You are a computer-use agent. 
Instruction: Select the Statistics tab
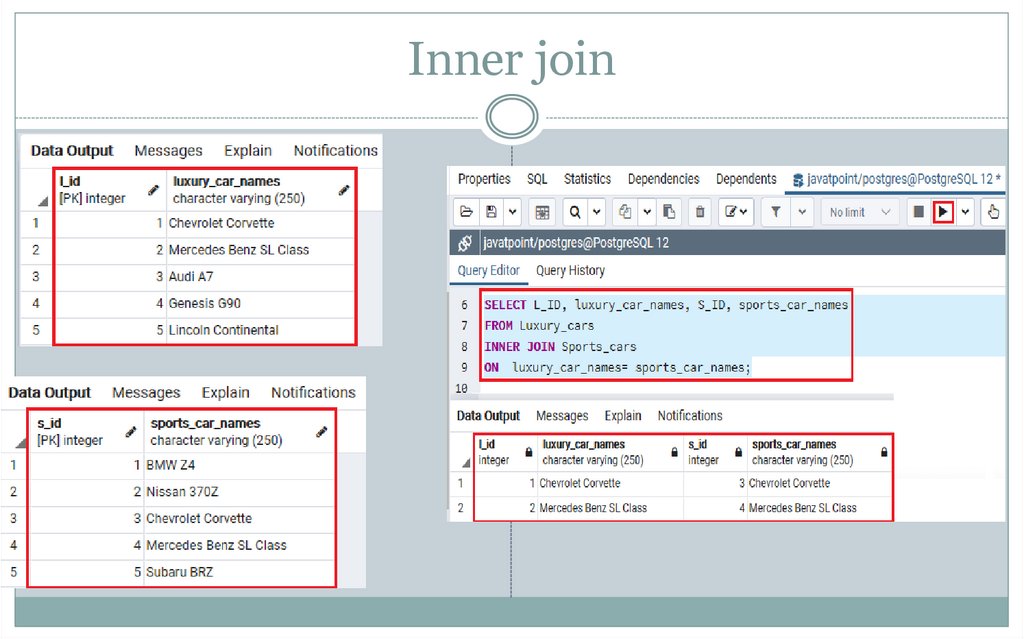point(587,178)
